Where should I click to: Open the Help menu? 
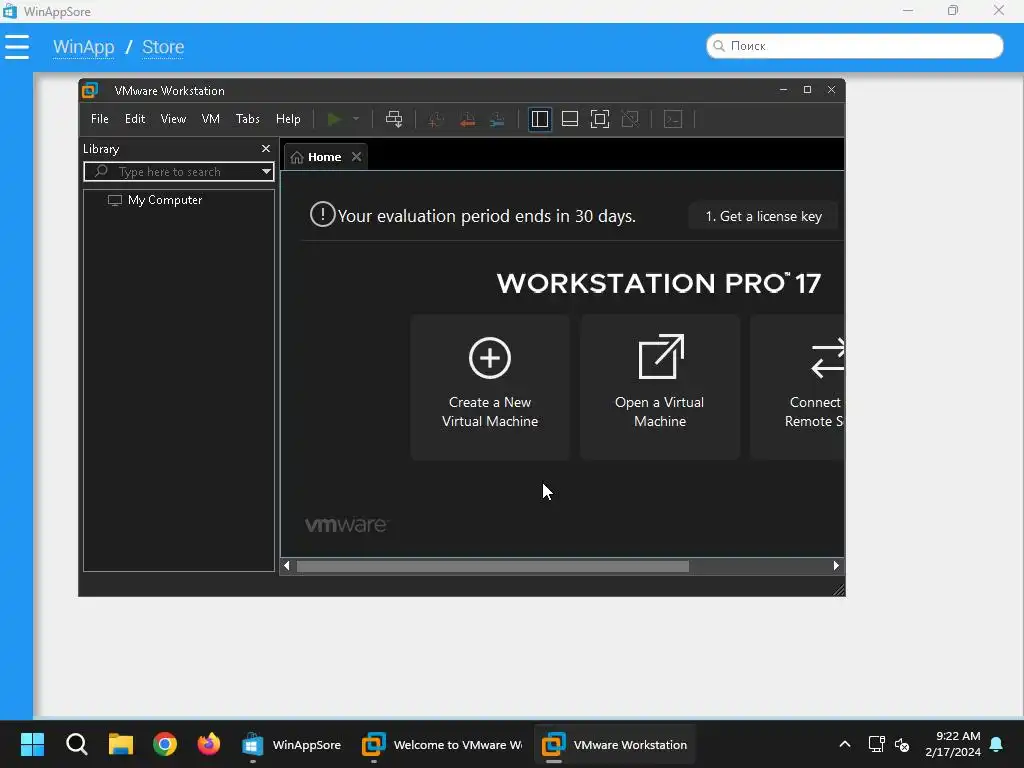(288, 119)
